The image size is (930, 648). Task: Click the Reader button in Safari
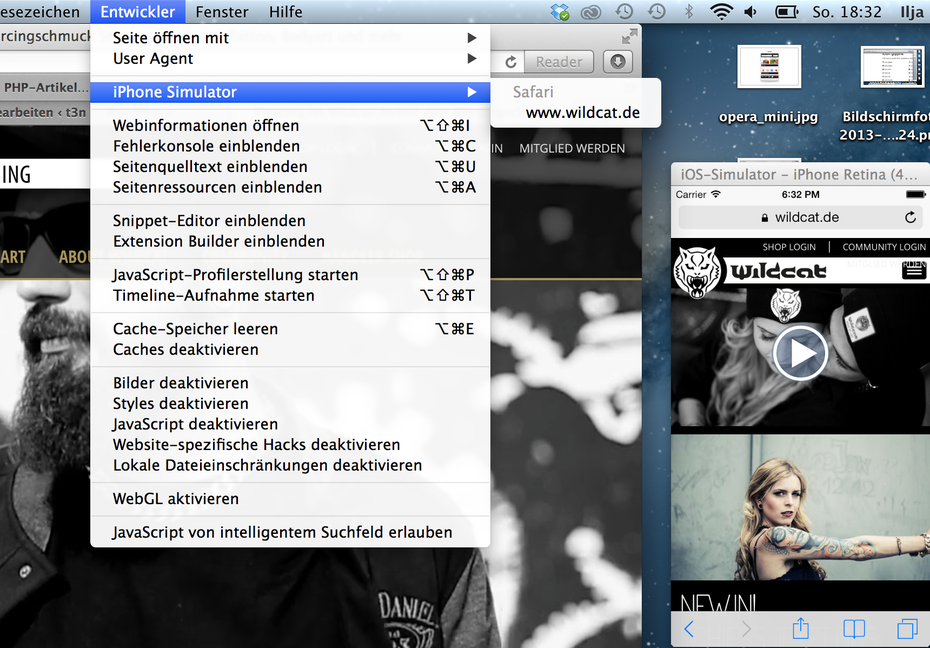point(559,62)
